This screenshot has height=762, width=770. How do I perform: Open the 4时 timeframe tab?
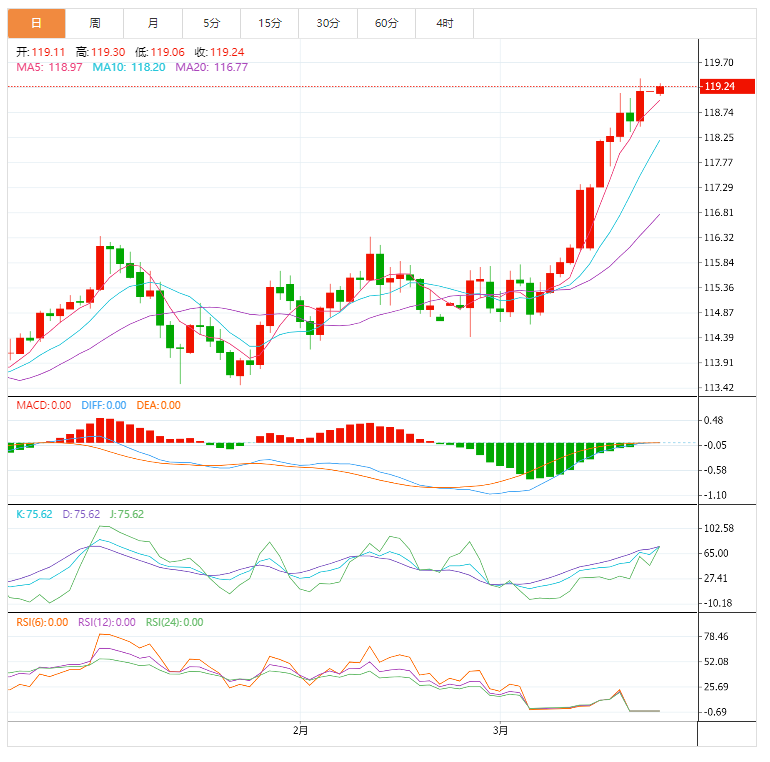pos(445,23)
